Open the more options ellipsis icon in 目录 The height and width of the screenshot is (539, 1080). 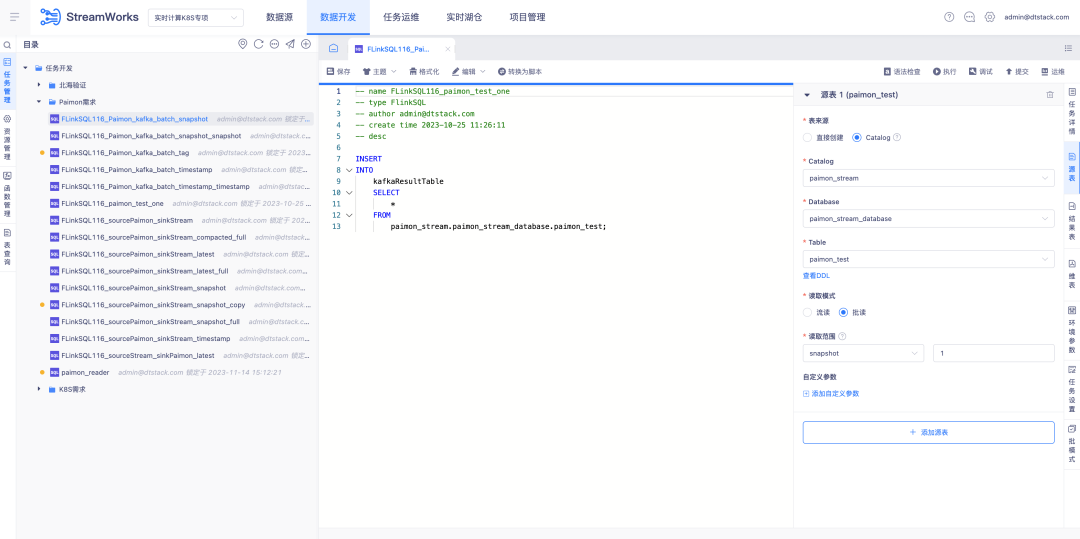(274, 44)
